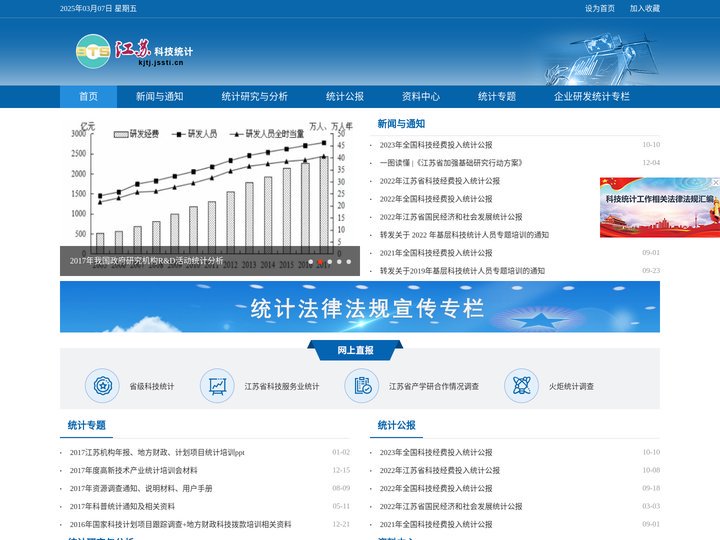Open the 2017年我国政府研究机构R&D活动统计分析 slide caption

tap(146, 261)
